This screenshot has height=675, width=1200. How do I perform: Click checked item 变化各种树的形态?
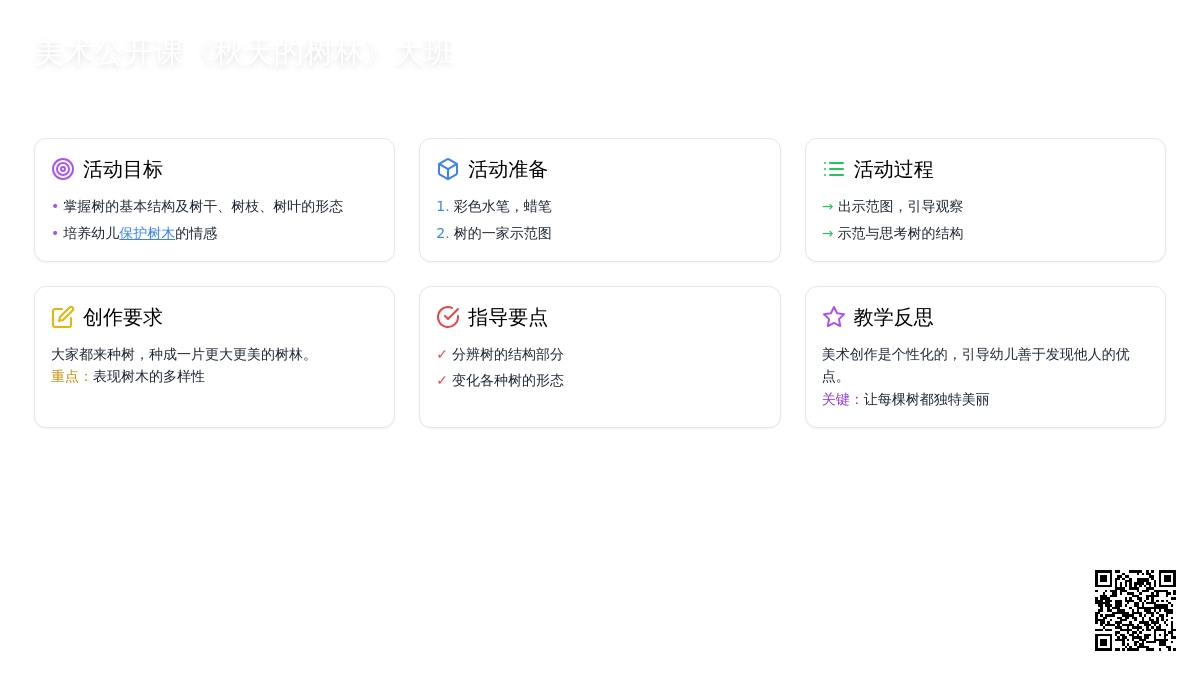pos(507,380)
